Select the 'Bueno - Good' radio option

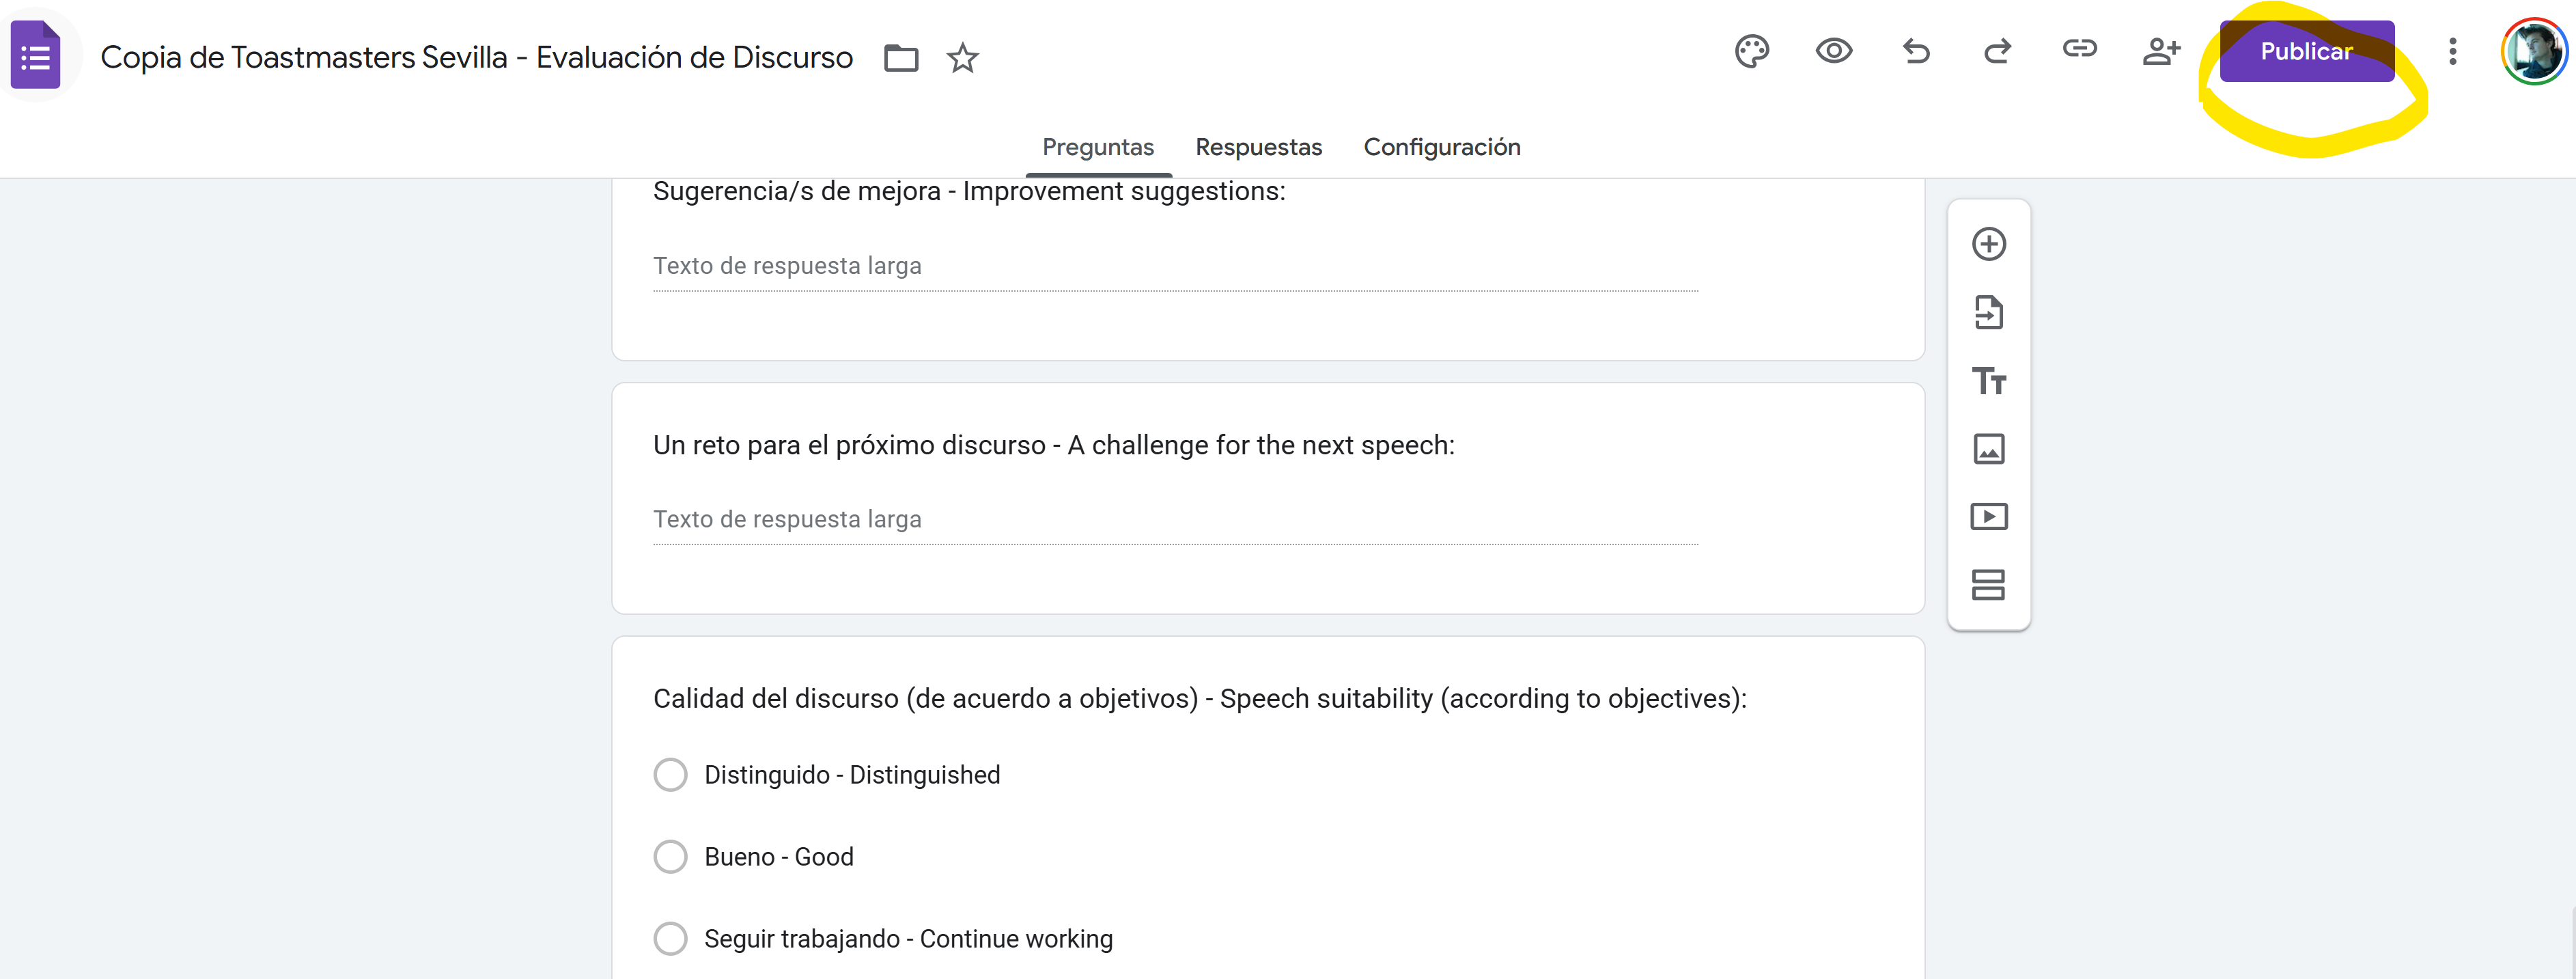[670, 857]
